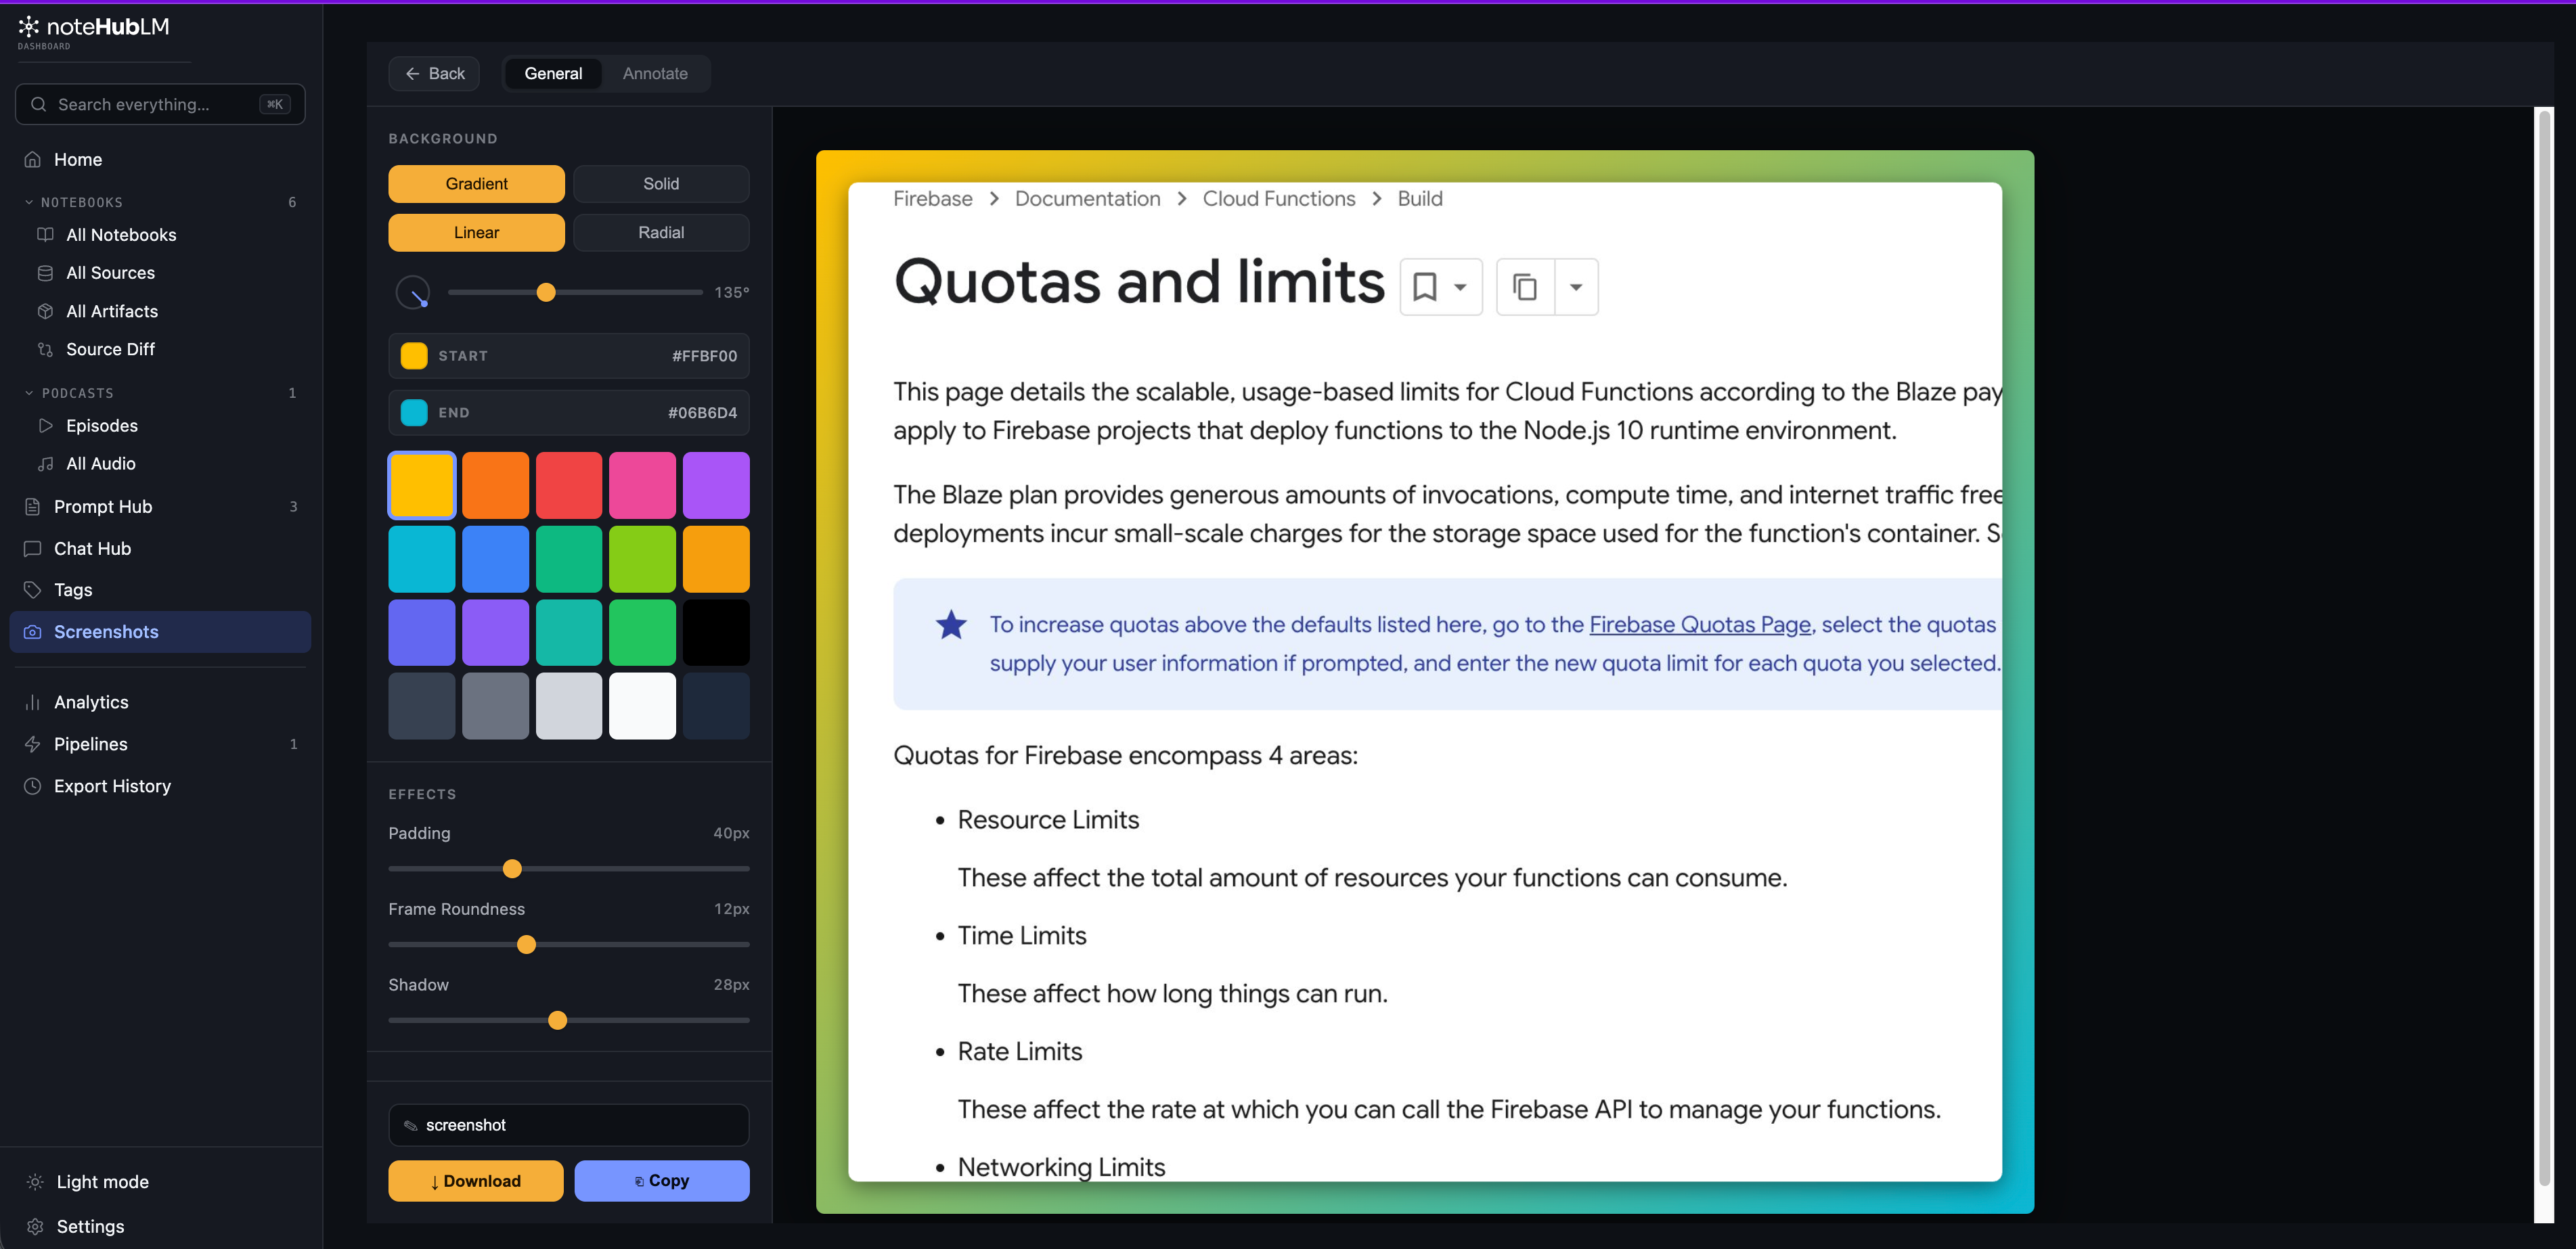
Task: Click the gradient angle dial icon
Action: pos(413,292)
